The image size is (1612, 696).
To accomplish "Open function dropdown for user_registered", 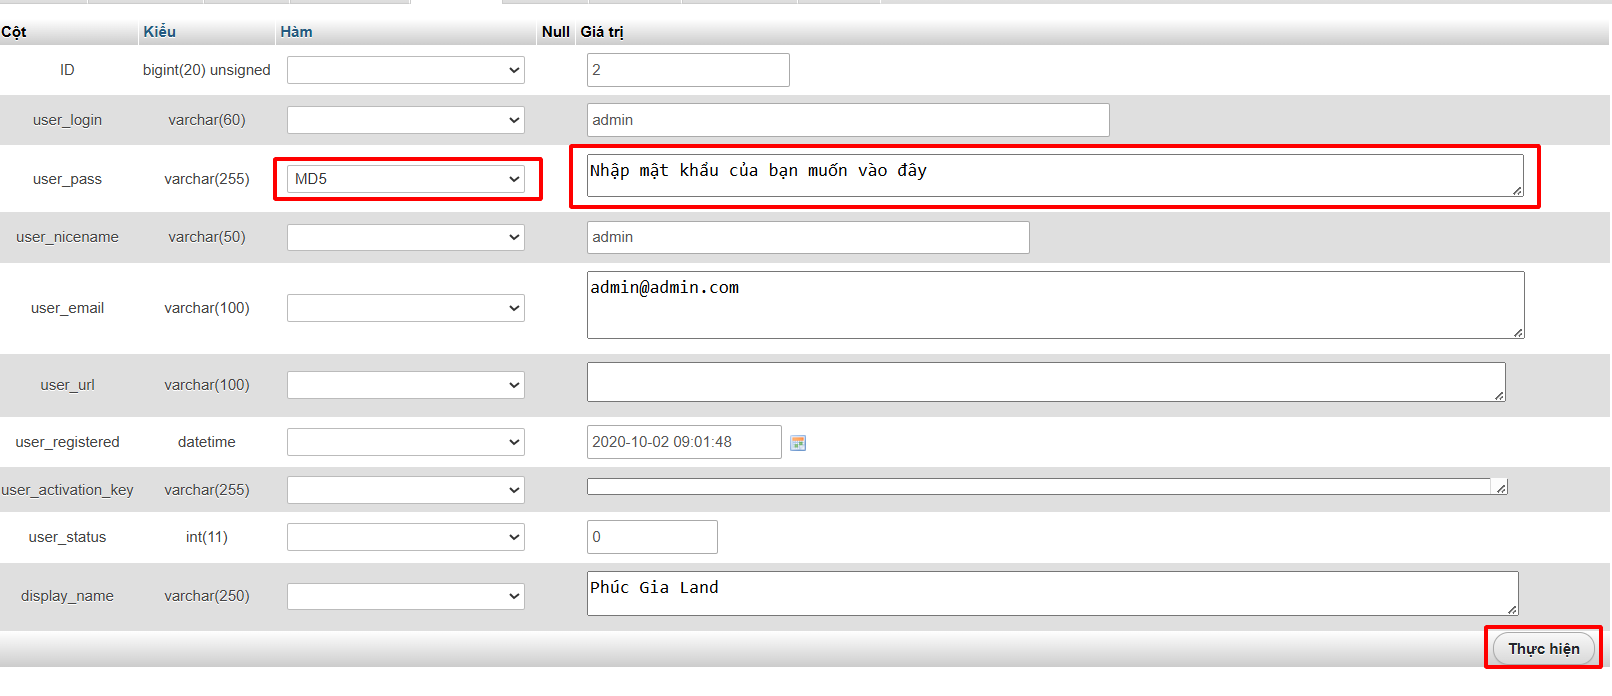I will tap(405, 442).
